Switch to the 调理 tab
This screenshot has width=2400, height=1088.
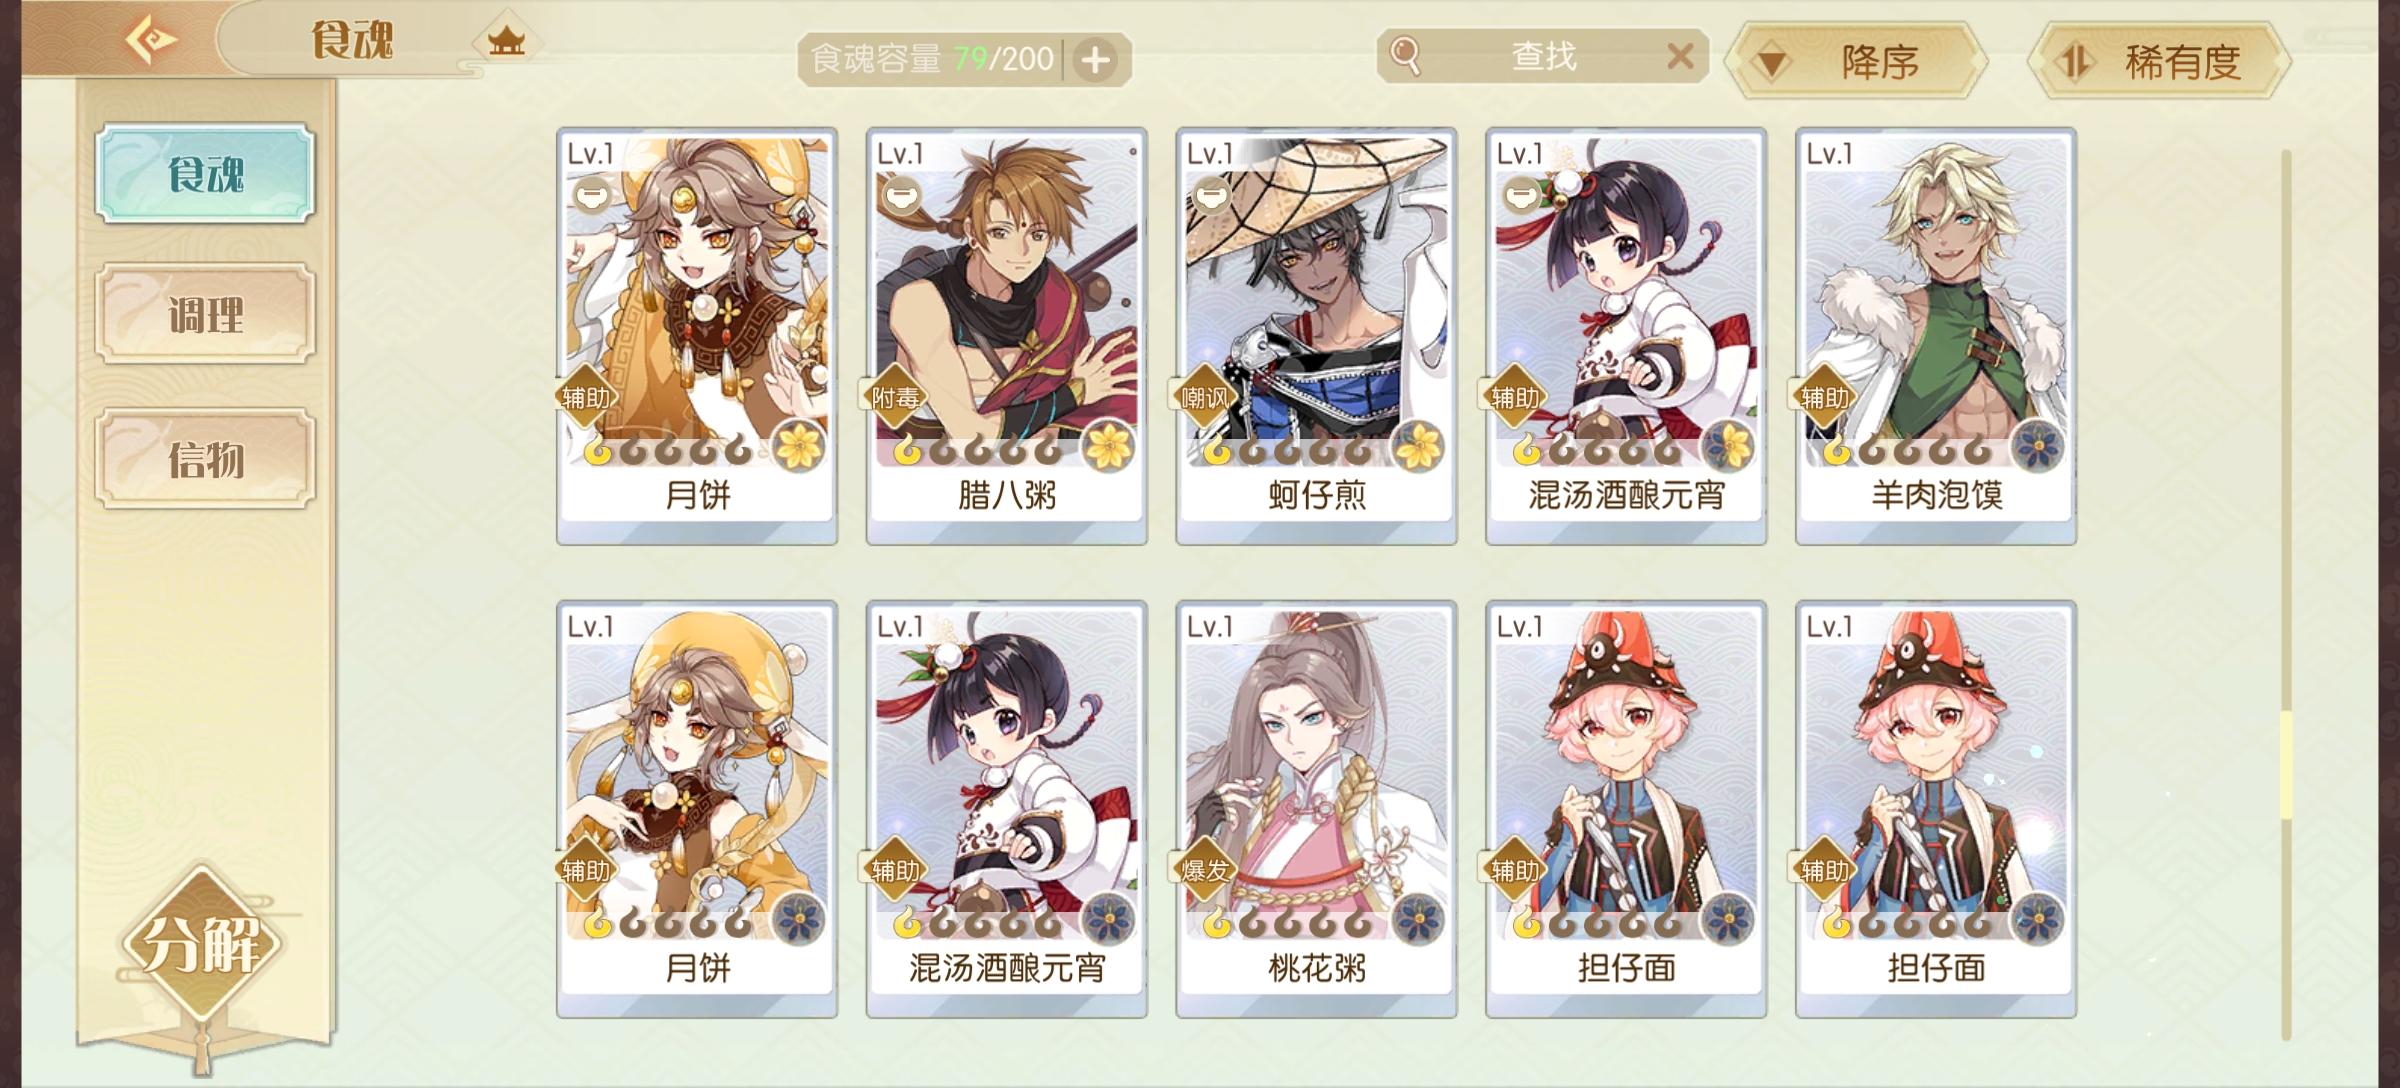tap(206, 315)
